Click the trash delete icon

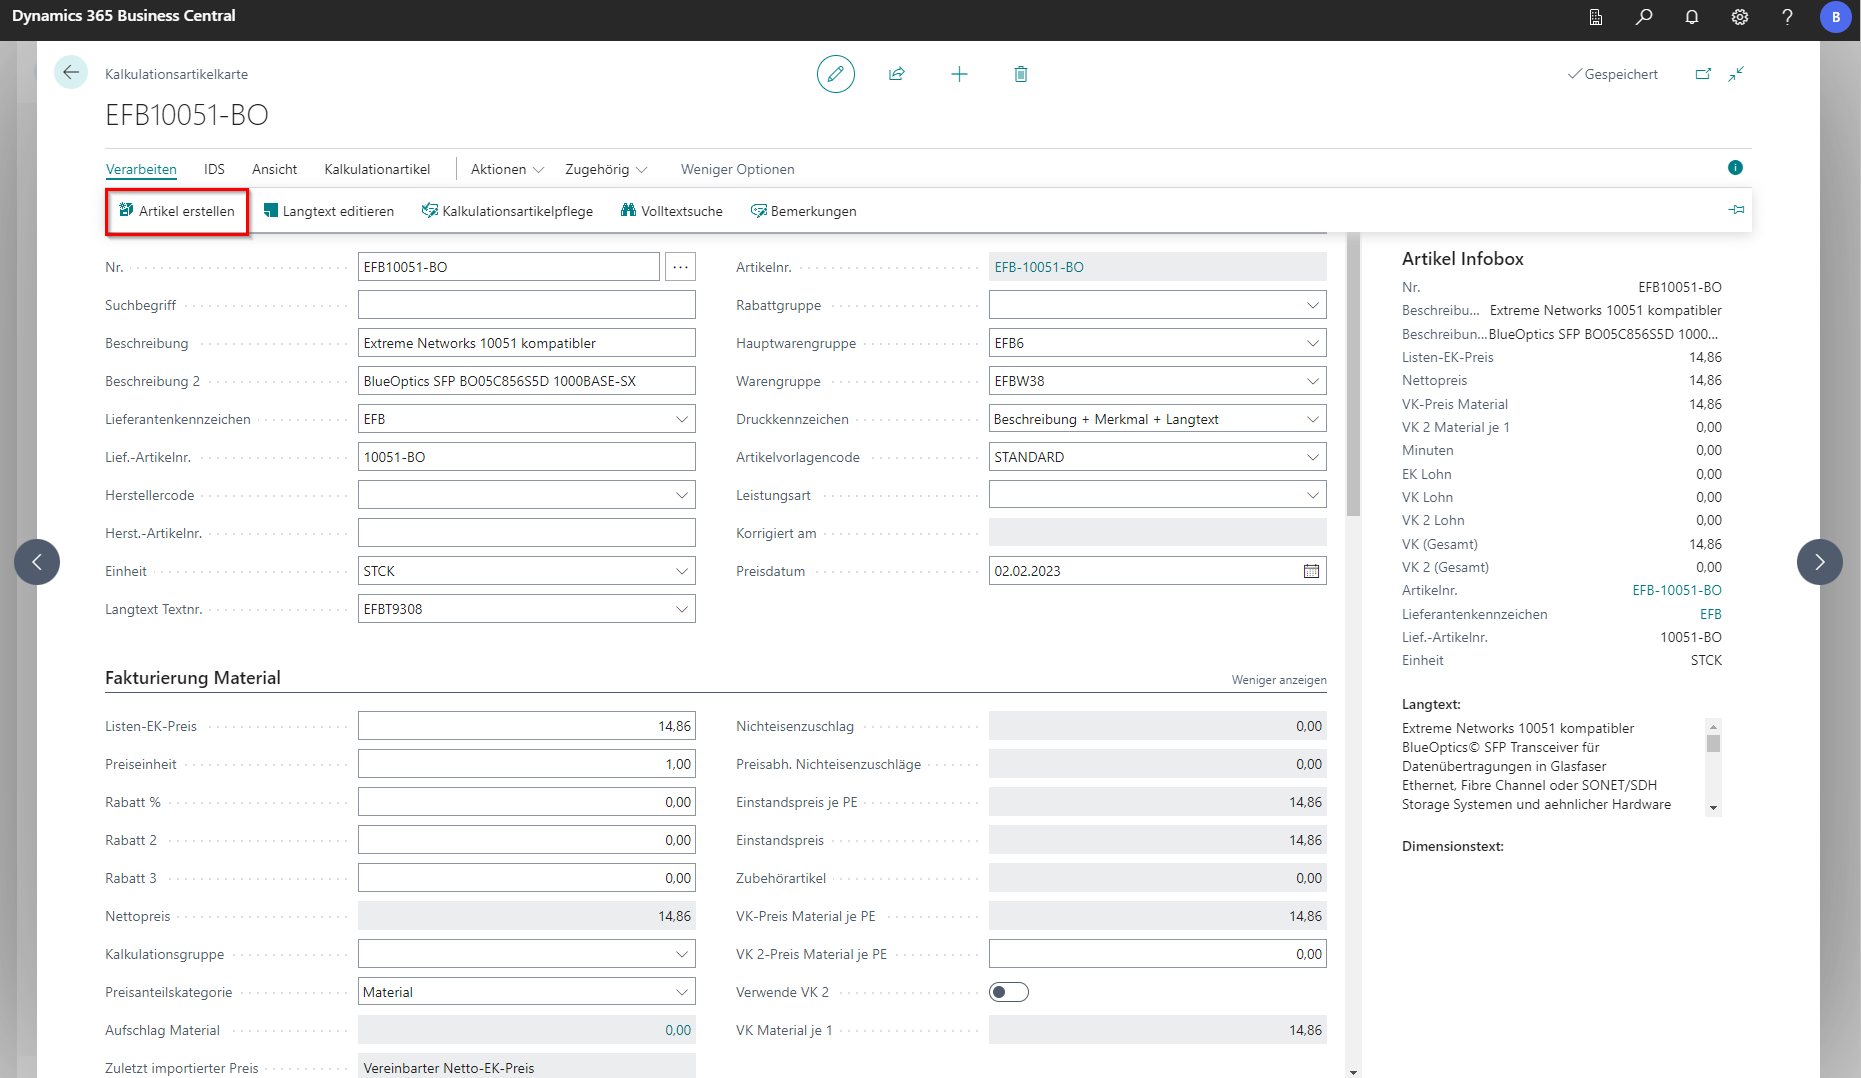coord(1020,74)
